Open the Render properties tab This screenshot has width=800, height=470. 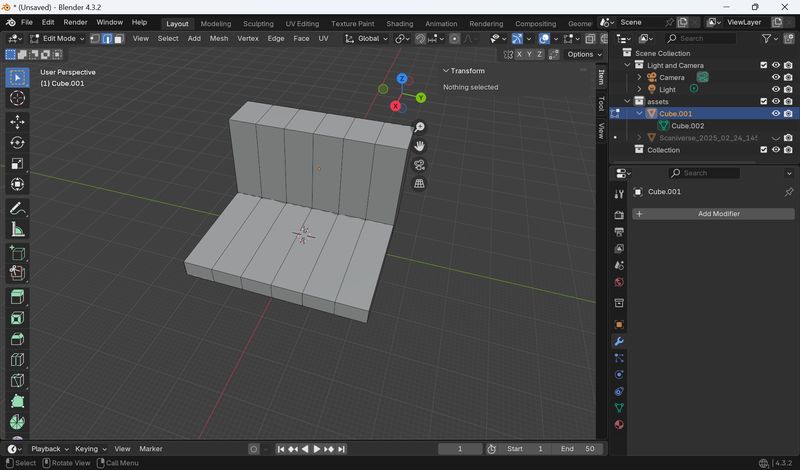pos(619,215)
